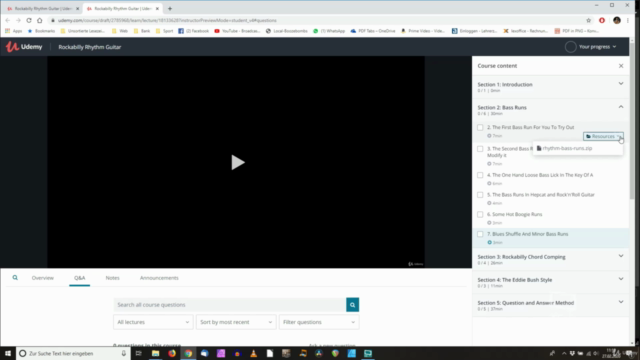Screen dimensions: 640x360
Task: Click the Windows taskbar search box
Action: tap(73, 353)
